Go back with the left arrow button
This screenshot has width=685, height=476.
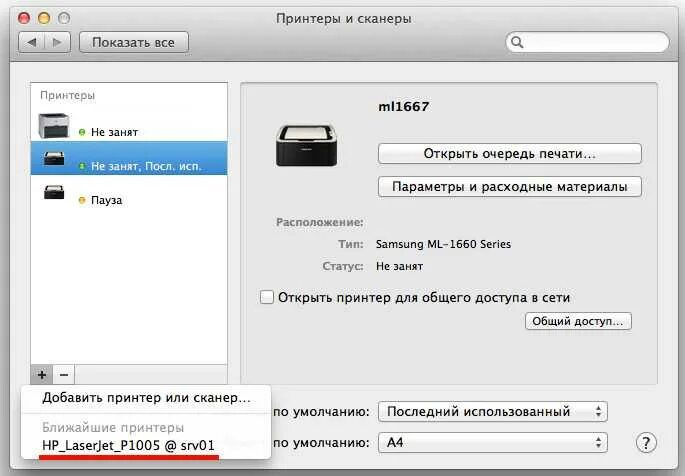31,42
